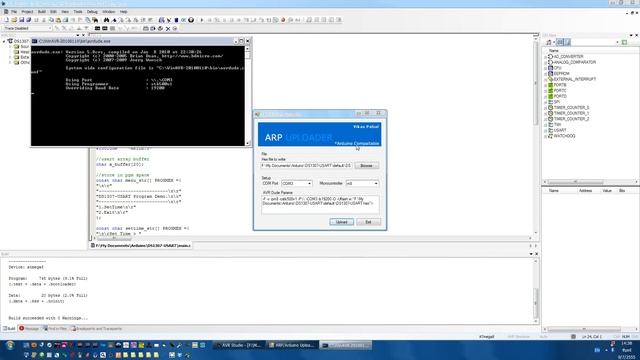This screenshot has width=640, height=360.
Task: Click the blue X icon in trace toolbar
Action: pos(168,29)
